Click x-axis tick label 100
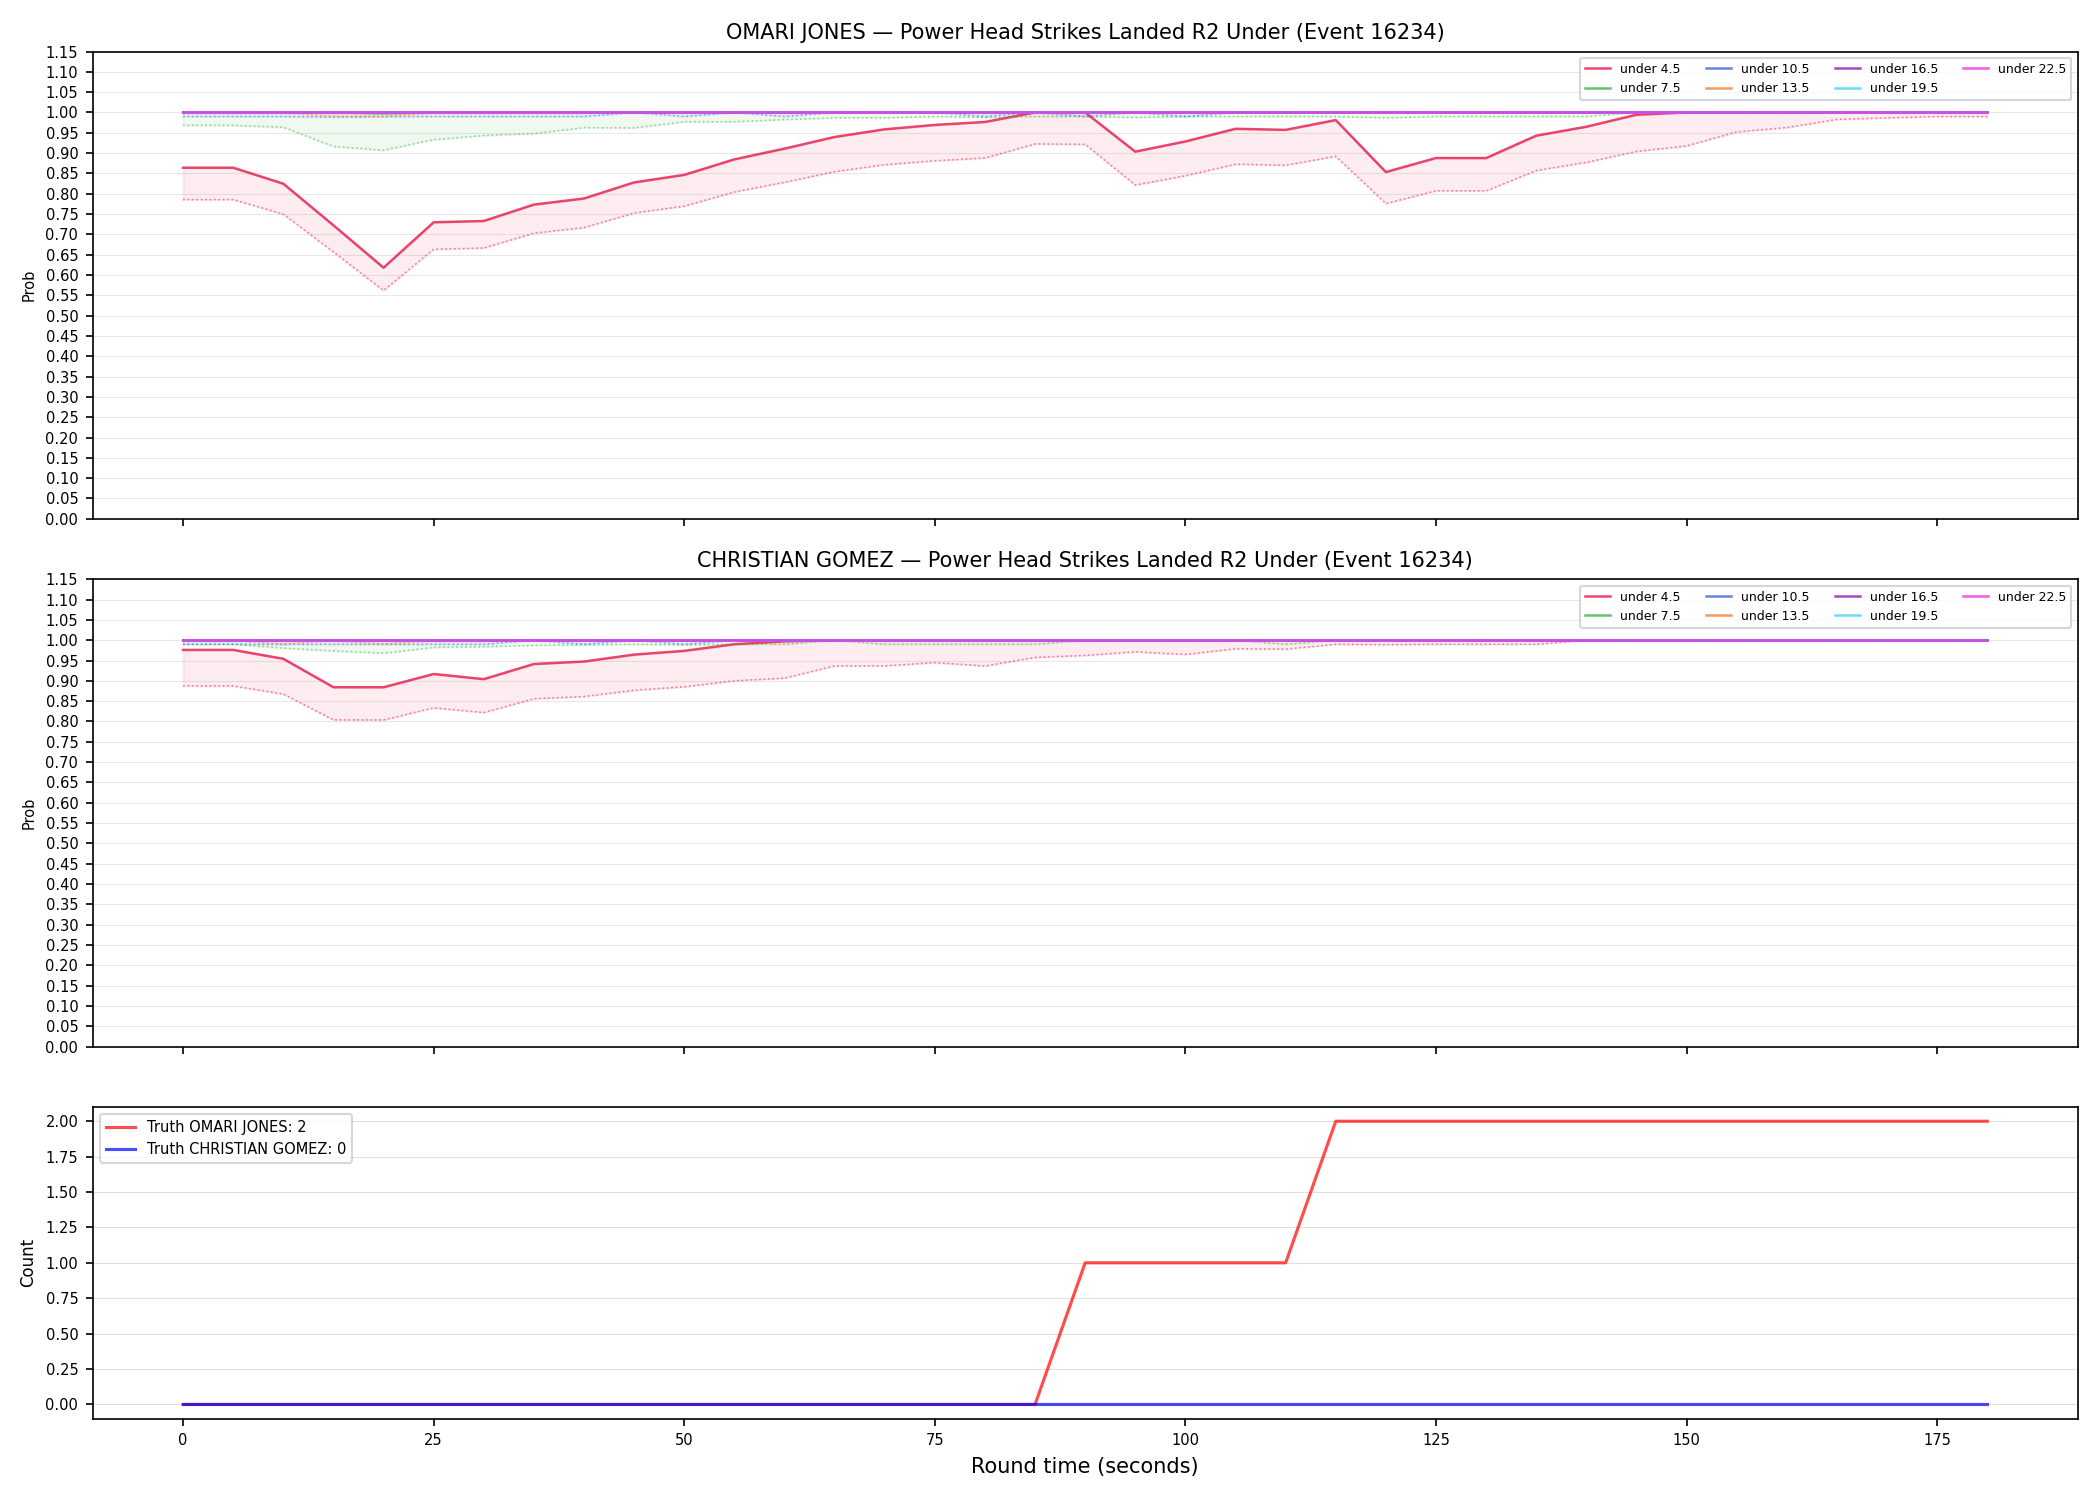This screenshot has height=1500, width=2100. click(x=1185, y=1440)
